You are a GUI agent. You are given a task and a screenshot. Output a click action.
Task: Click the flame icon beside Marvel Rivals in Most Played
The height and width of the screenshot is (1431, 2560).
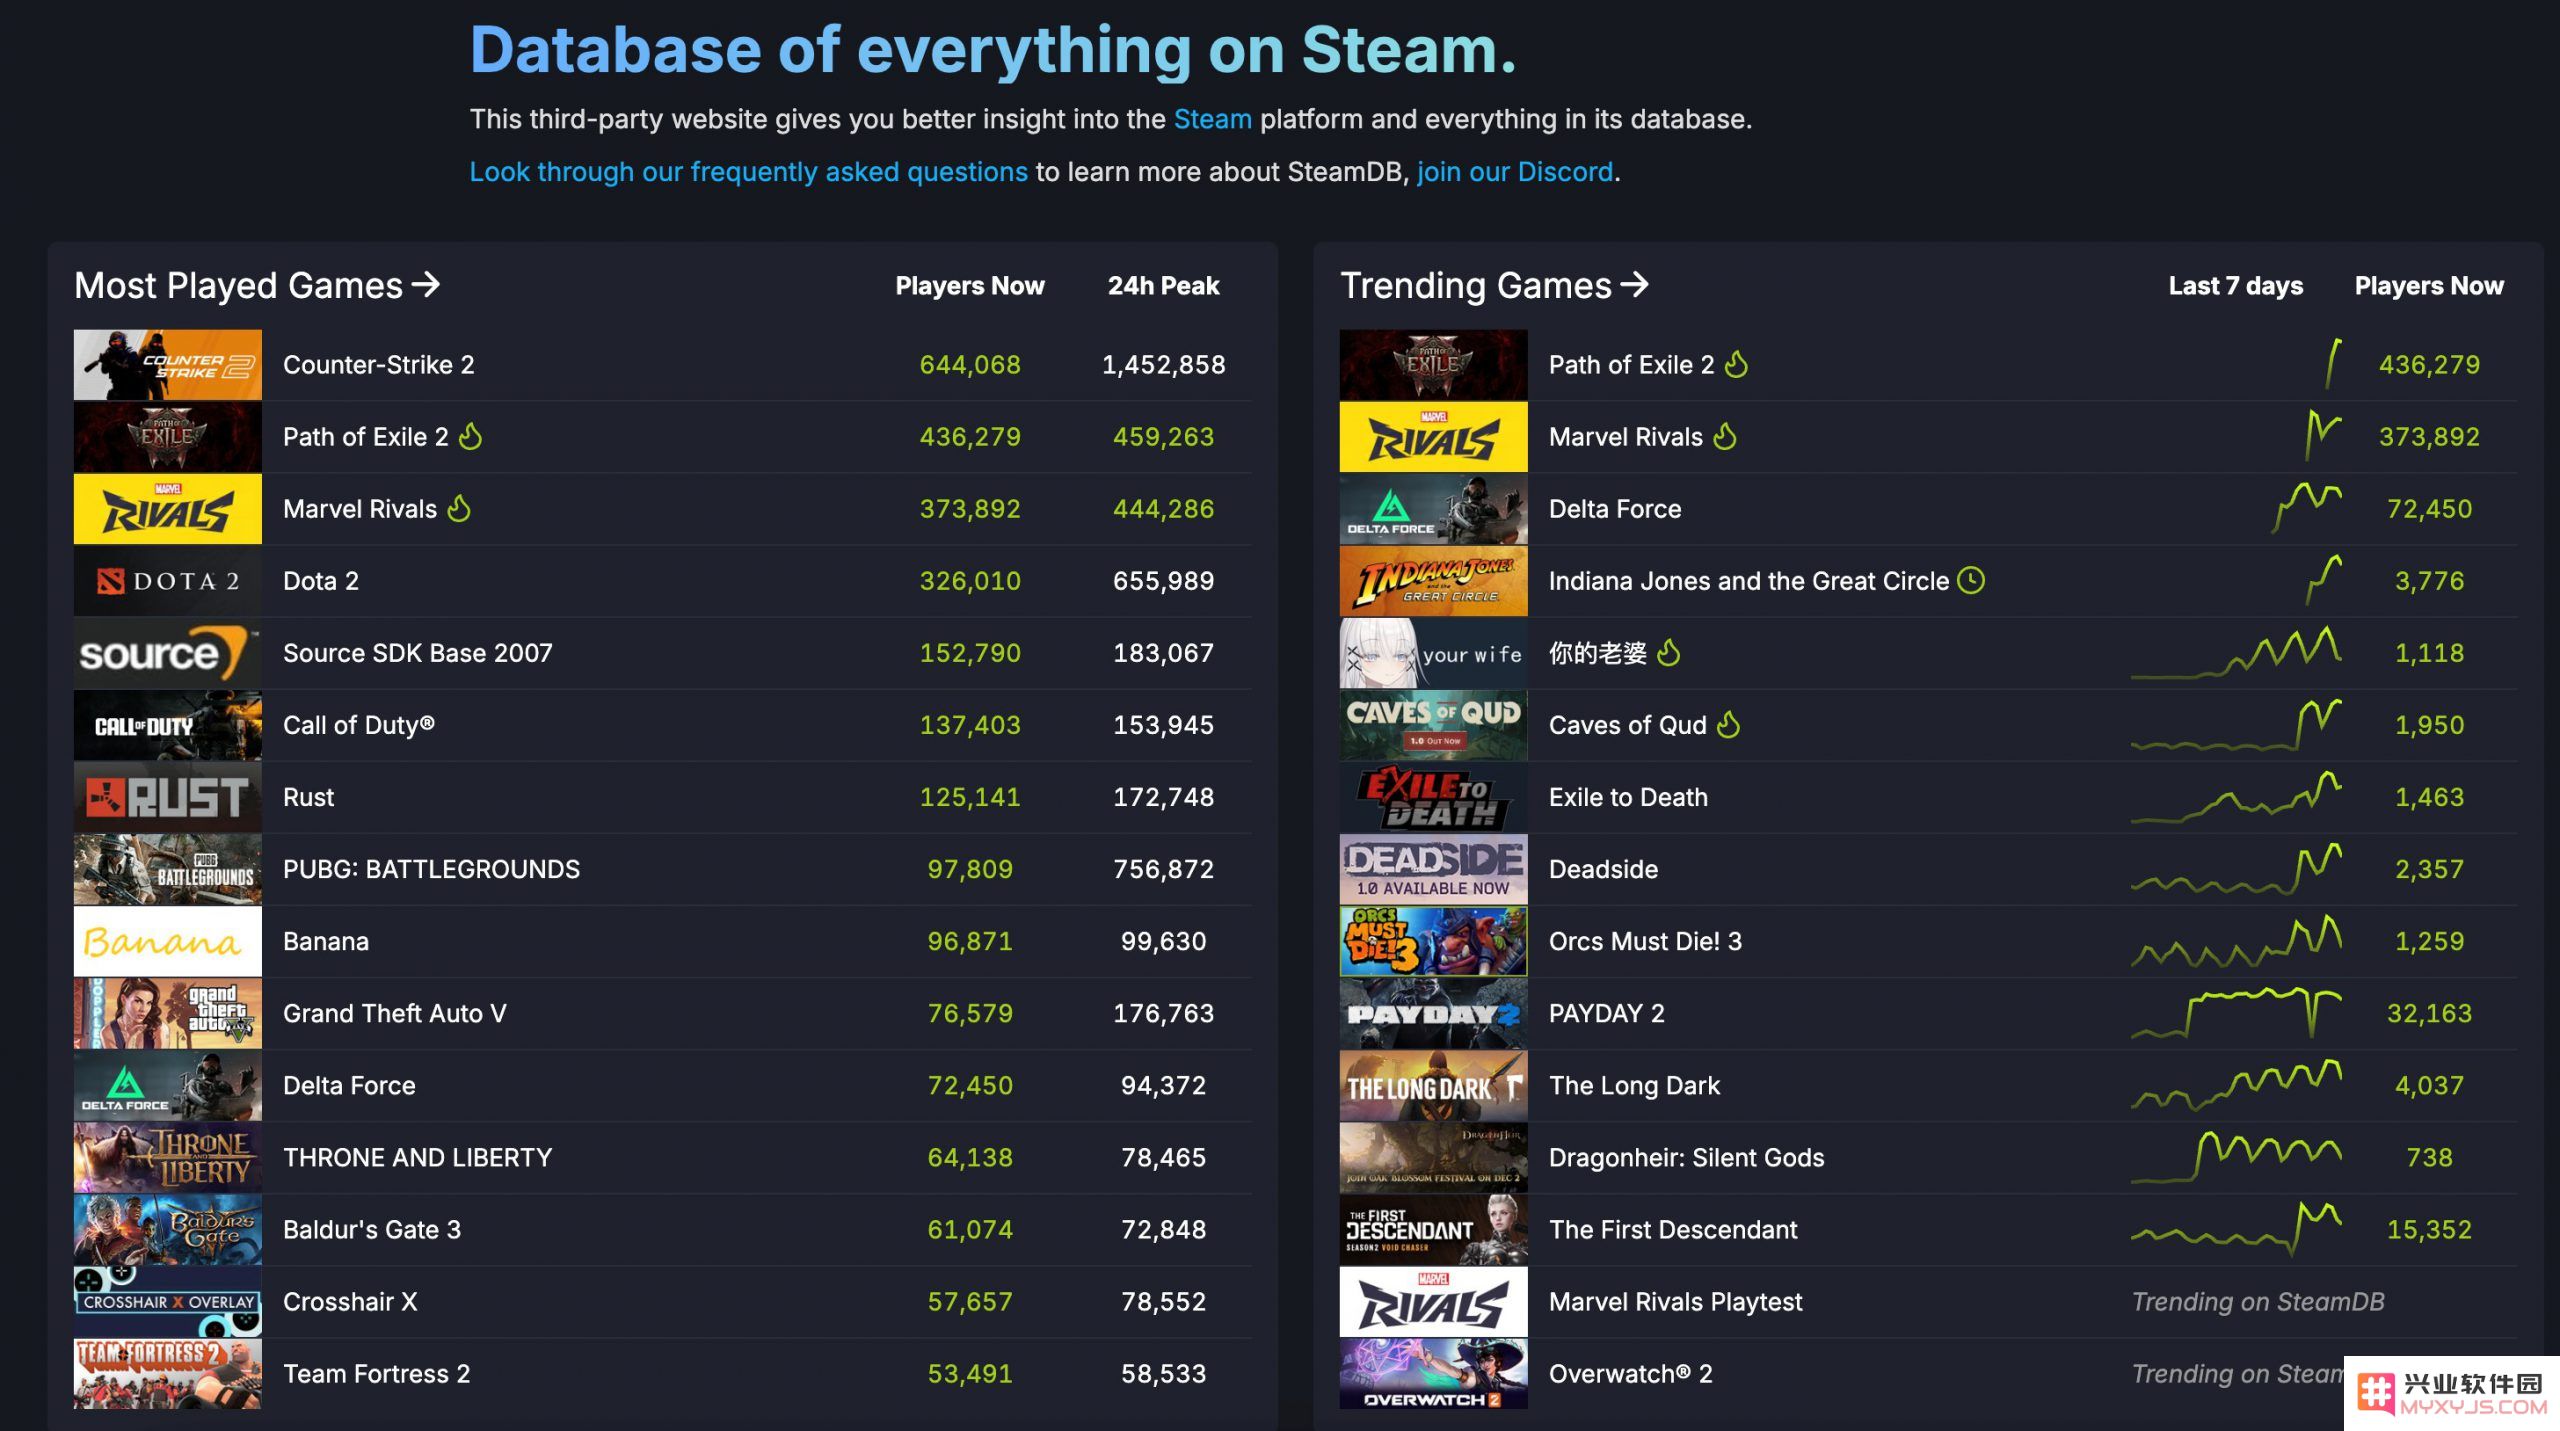click(x=459, y=508)
